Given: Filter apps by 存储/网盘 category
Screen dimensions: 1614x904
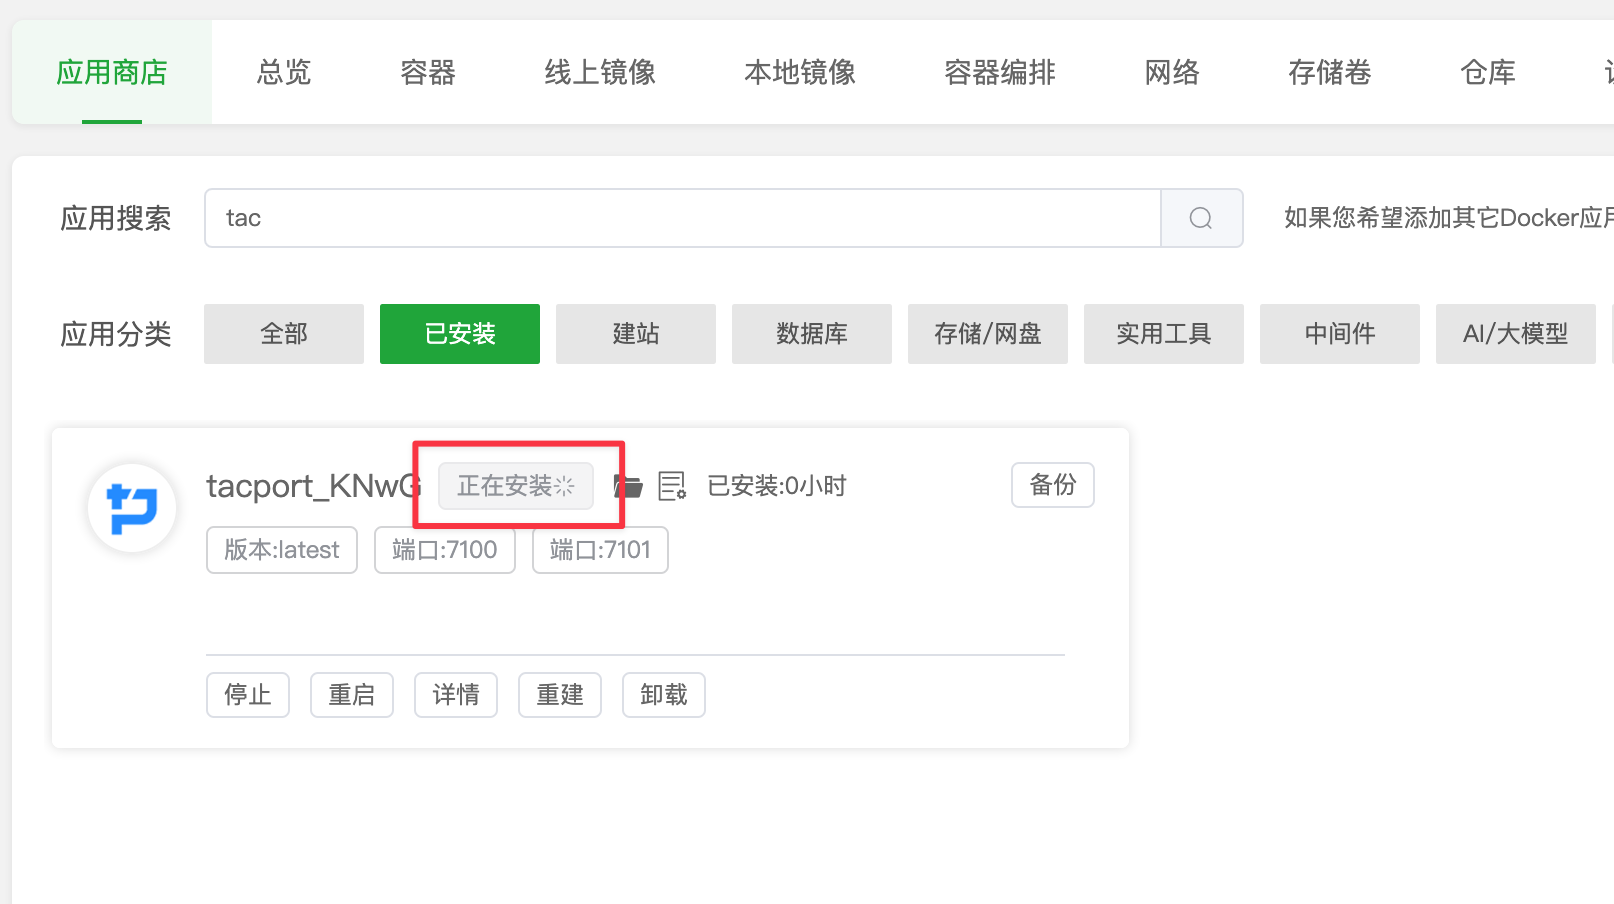Looking at the screenshot, I should (988, 334).
